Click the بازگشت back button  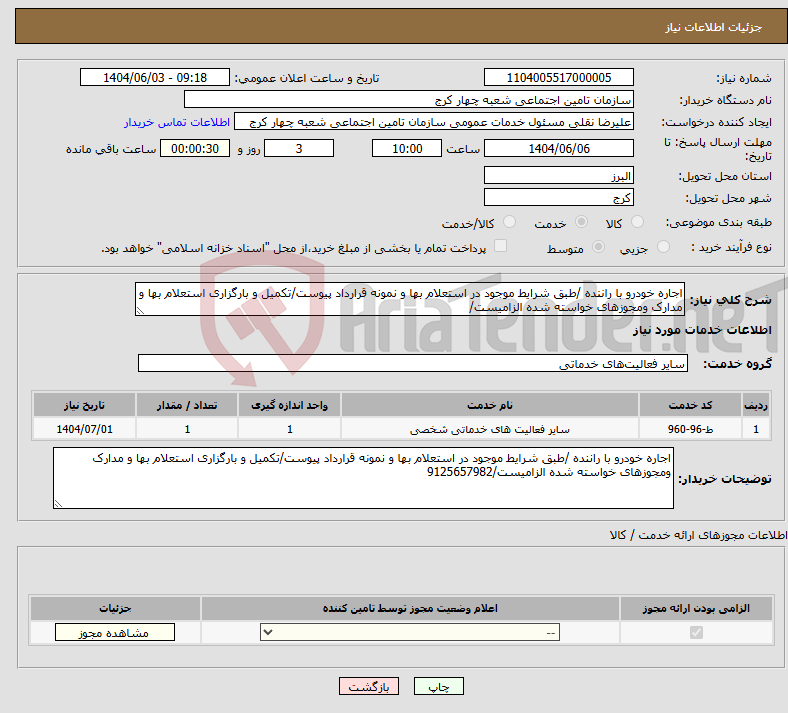pos(369,686)
